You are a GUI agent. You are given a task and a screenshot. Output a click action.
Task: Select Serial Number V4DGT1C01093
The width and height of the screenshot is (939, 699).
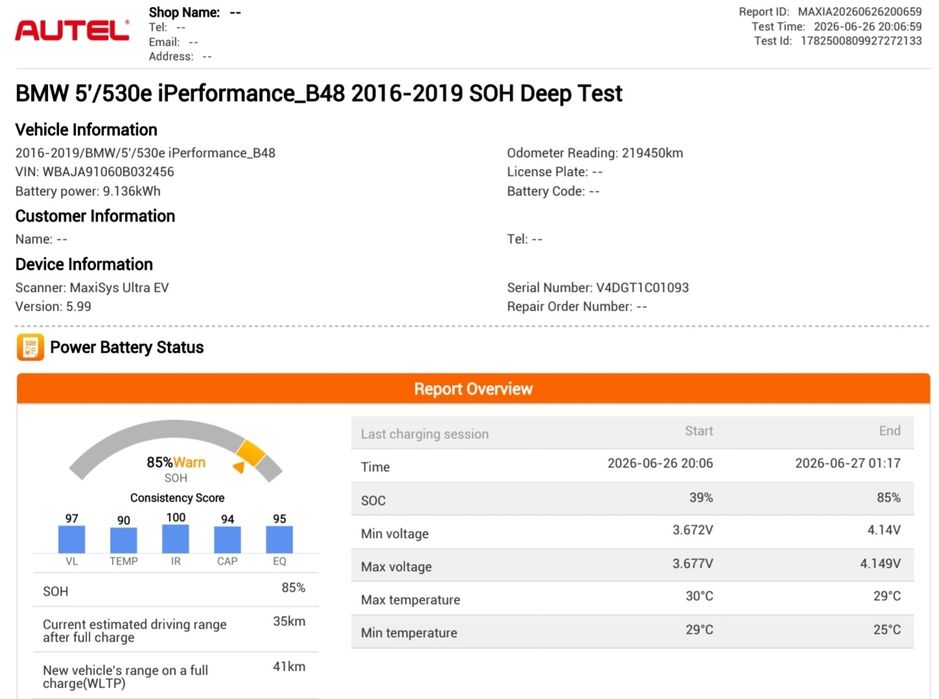pyautogui.click(x=598, y=288)
